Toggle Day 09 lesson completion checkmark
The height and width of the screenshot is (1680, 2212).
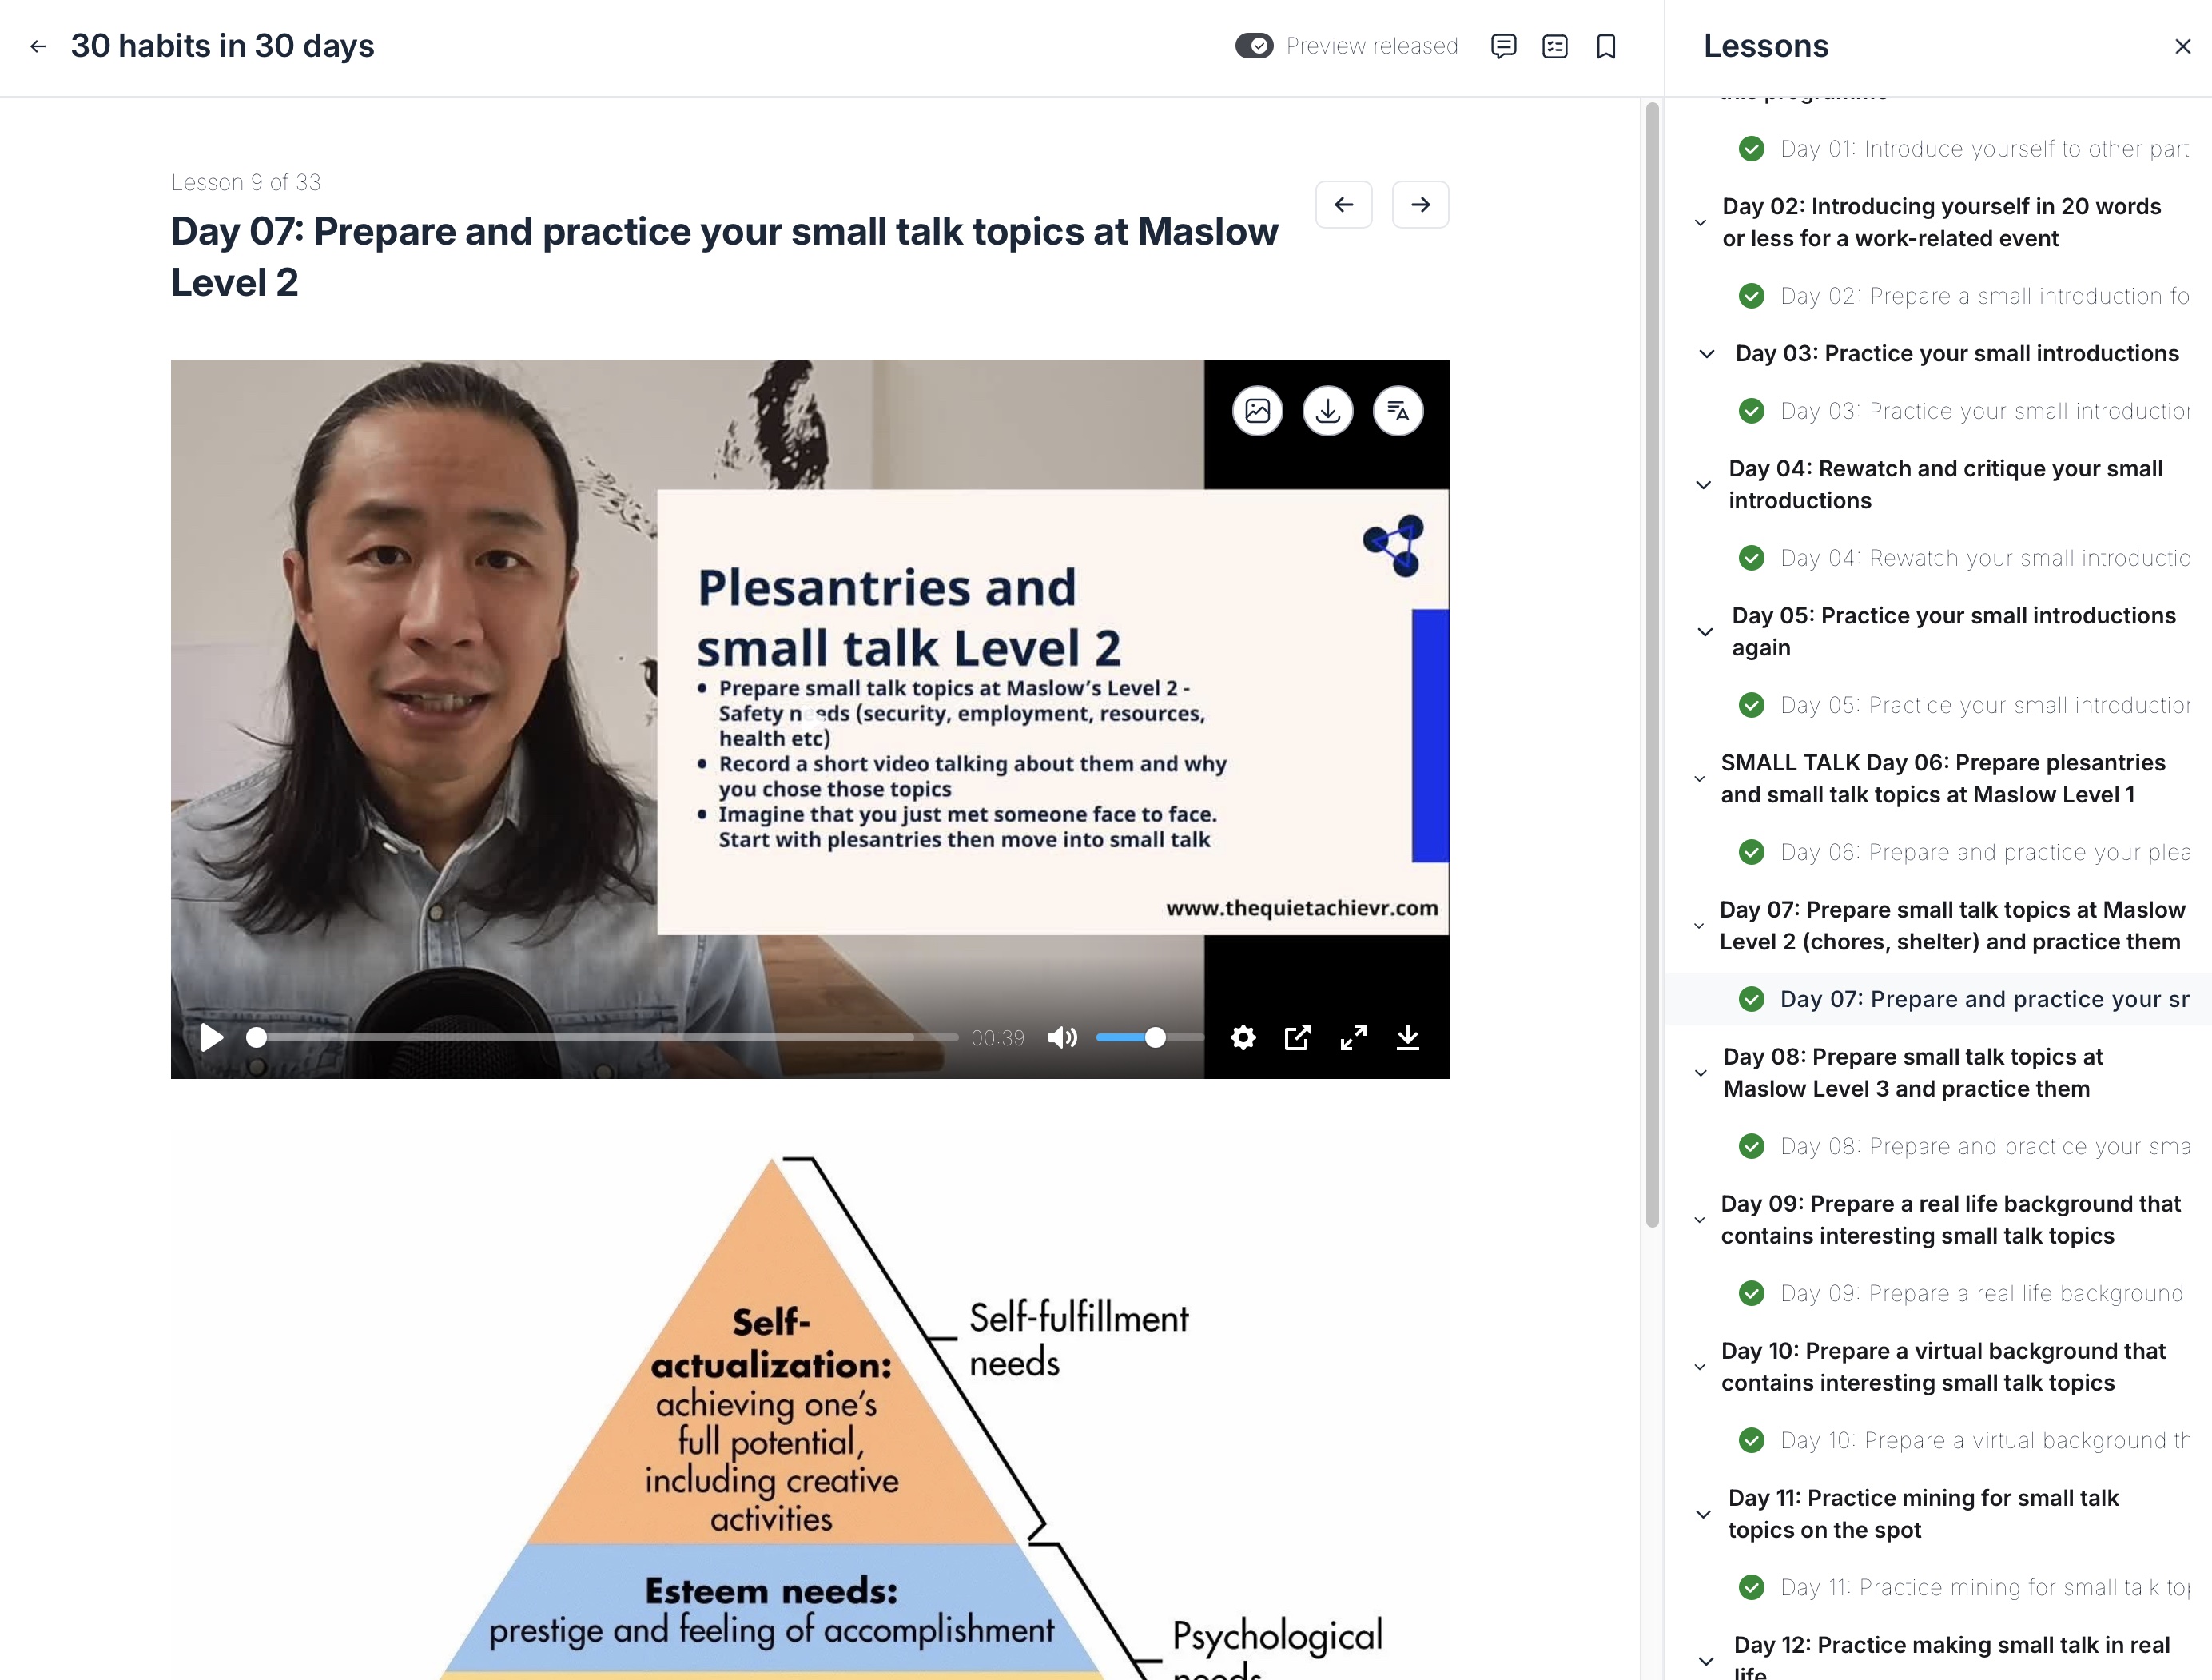[1751, 1293]
